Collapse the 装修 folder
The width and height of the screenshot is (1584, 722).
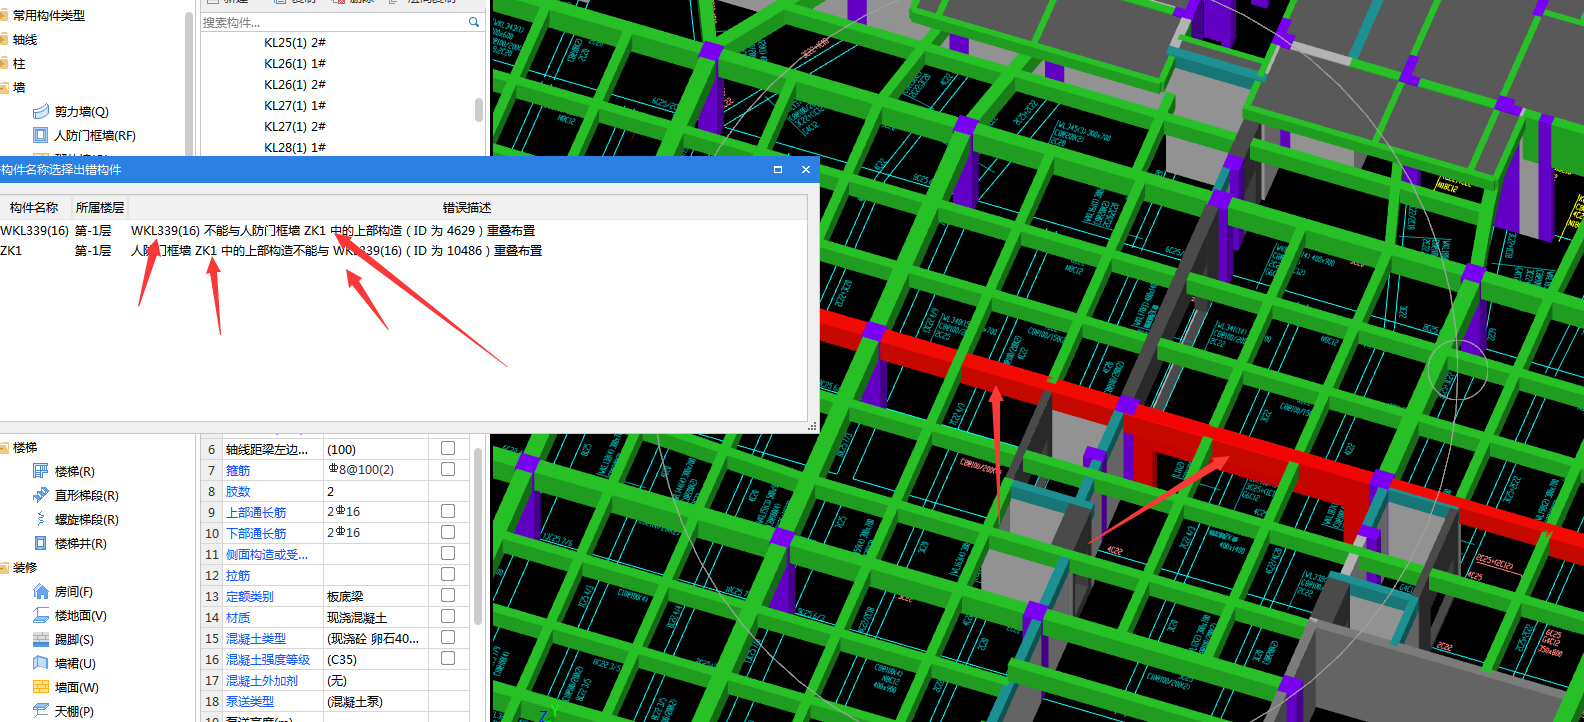coord(5,567)
